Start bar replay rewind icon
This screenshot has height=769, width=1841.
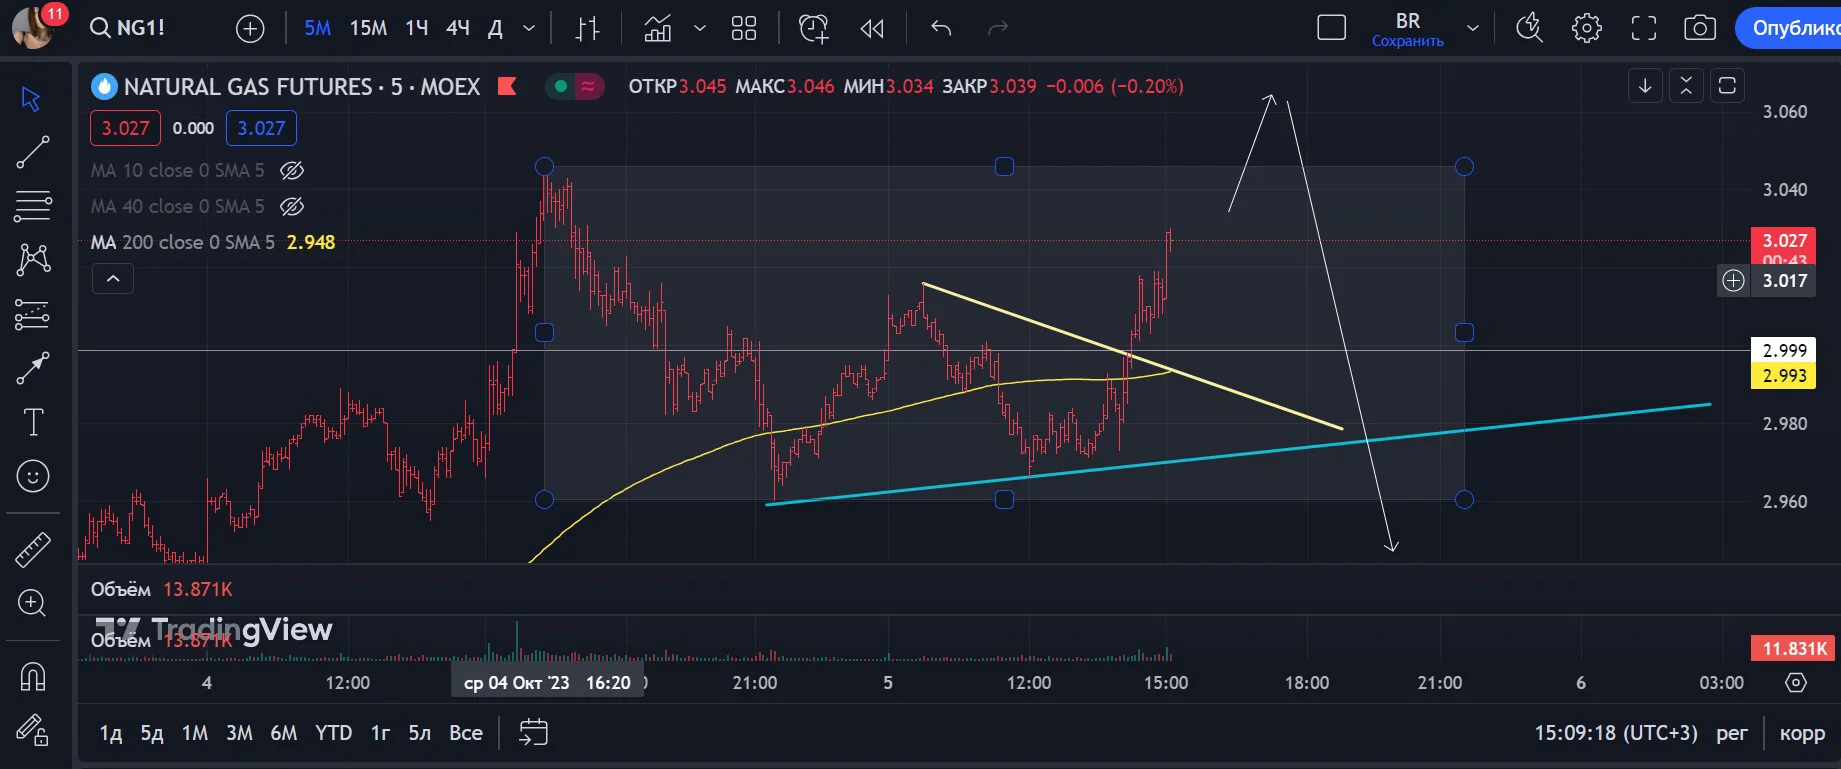872,29
